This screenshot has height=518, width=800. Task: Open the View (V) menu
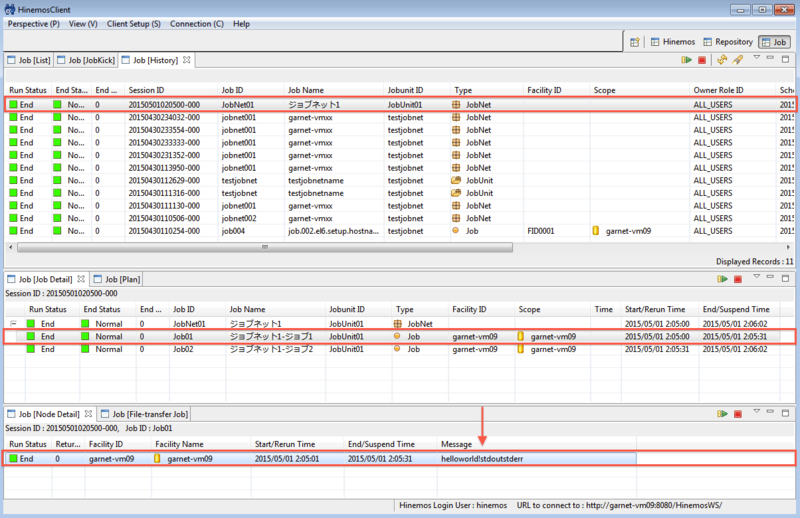pos(83,24)
